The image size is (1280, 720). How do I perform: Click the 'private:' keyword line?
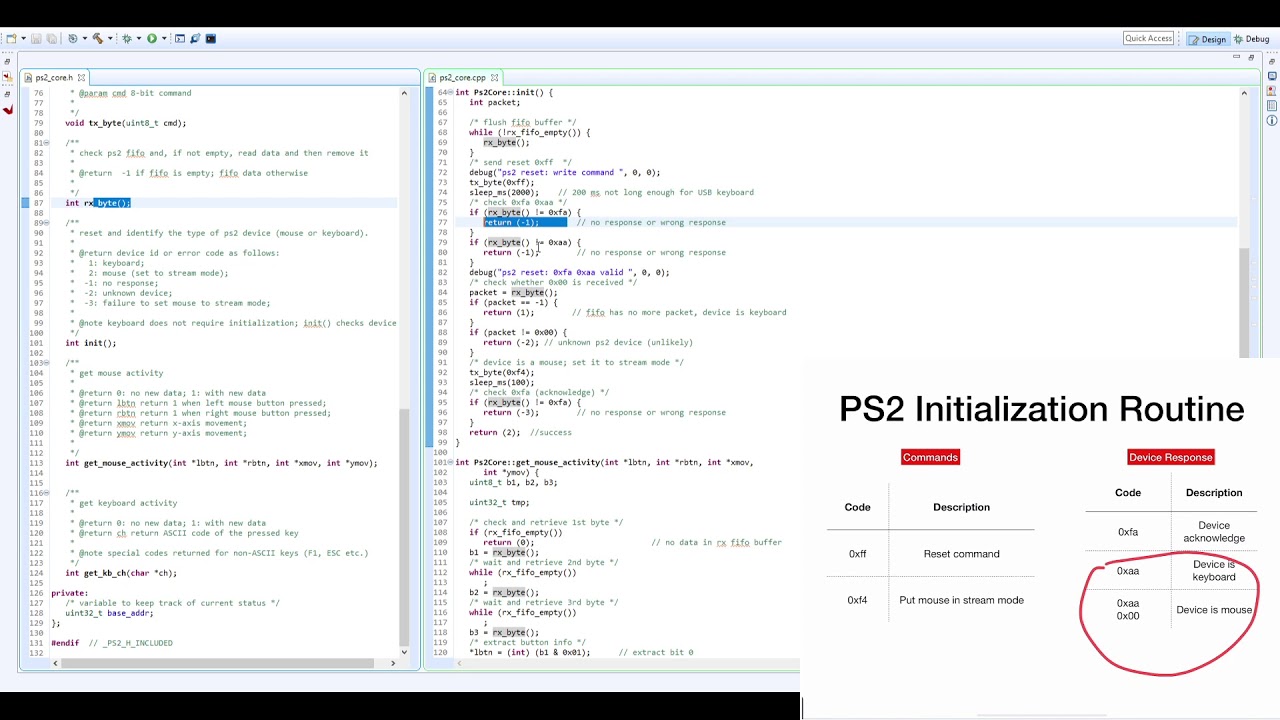coord(70,593)
